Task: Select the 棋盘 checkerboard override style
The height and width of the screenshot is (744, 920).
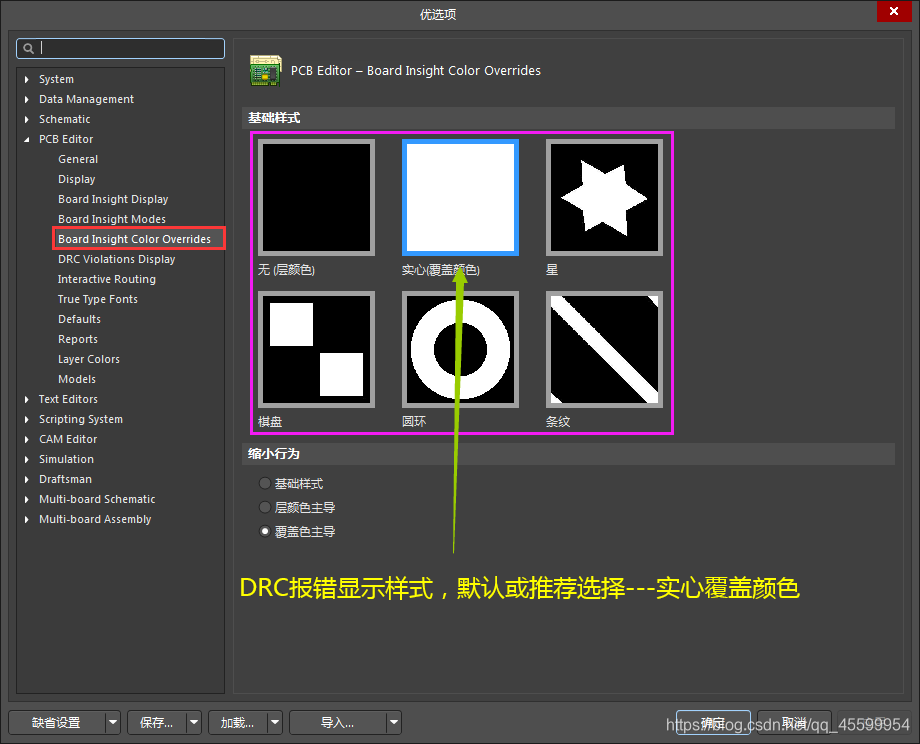Action: (x=316, y=349)
